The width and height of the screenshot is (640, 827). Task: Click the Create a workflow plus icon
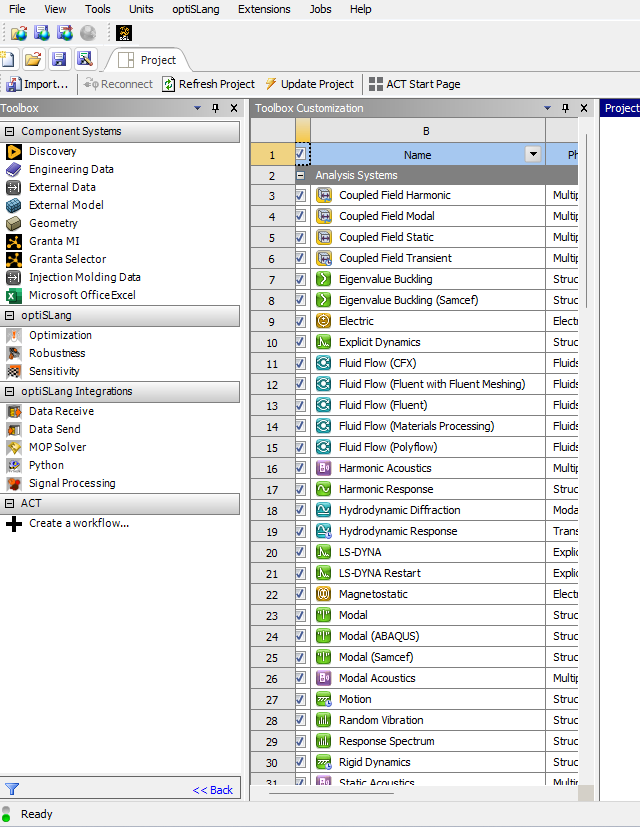(x=14, y=524)
